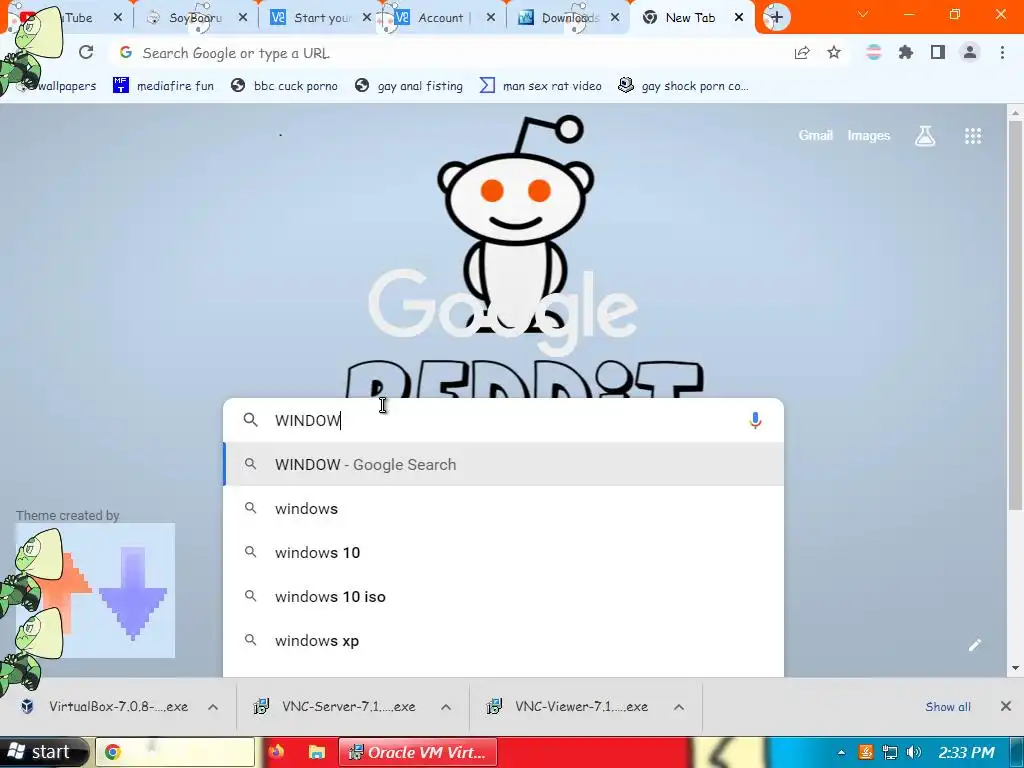Show hidden tray icons arrow

click(841, 752)
